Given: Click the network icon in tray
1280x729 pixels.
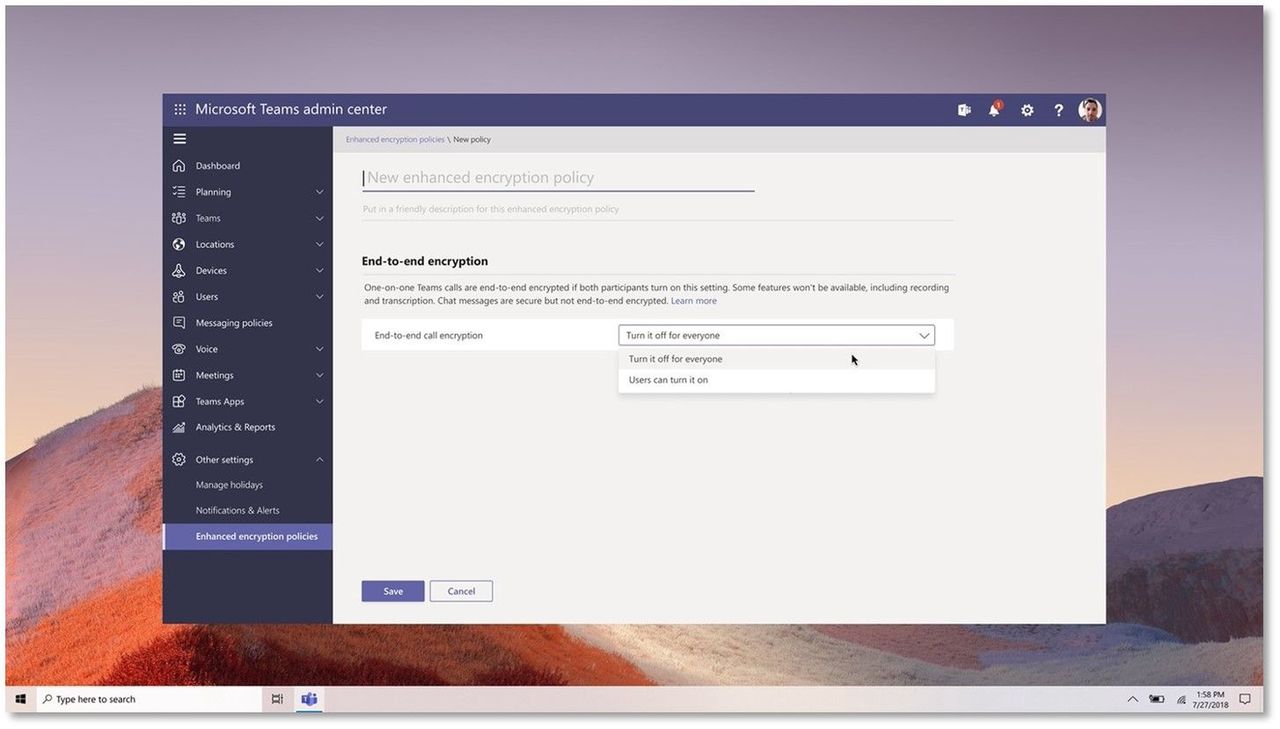Looking at the screenshot, I should coord(1181,699).
